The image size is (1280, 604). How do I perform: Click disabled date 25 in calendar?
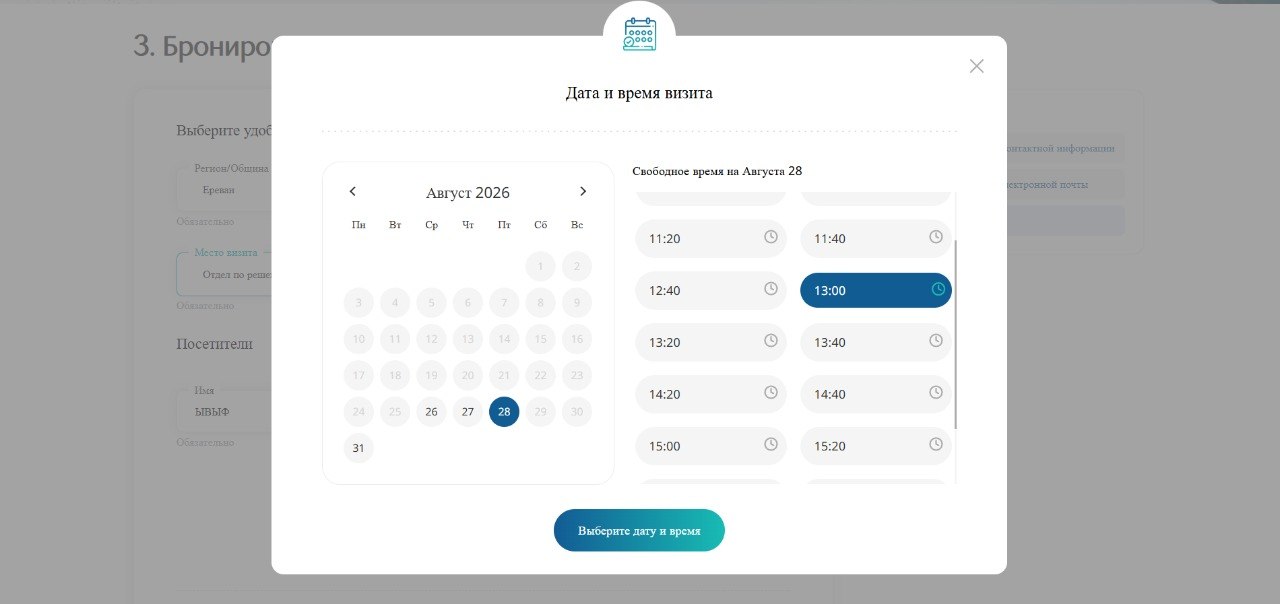click(395, 412)
